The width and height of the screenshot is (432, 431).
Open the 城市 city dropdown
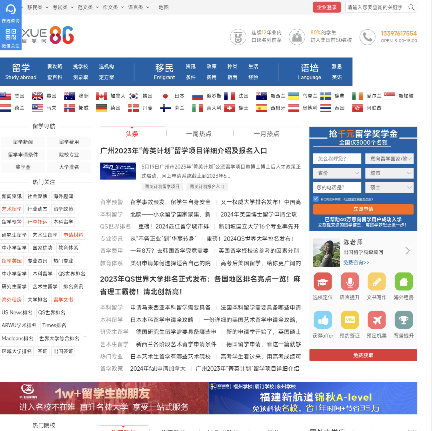click(389, 173)
